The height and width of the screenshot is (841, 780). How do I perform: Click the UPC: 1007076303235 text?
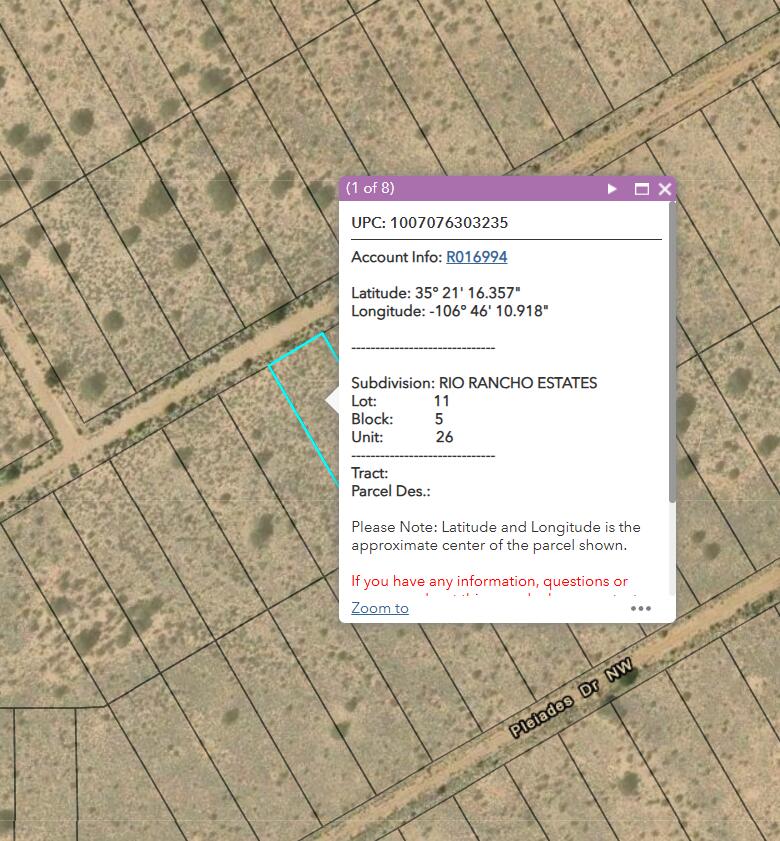point(429,223)
